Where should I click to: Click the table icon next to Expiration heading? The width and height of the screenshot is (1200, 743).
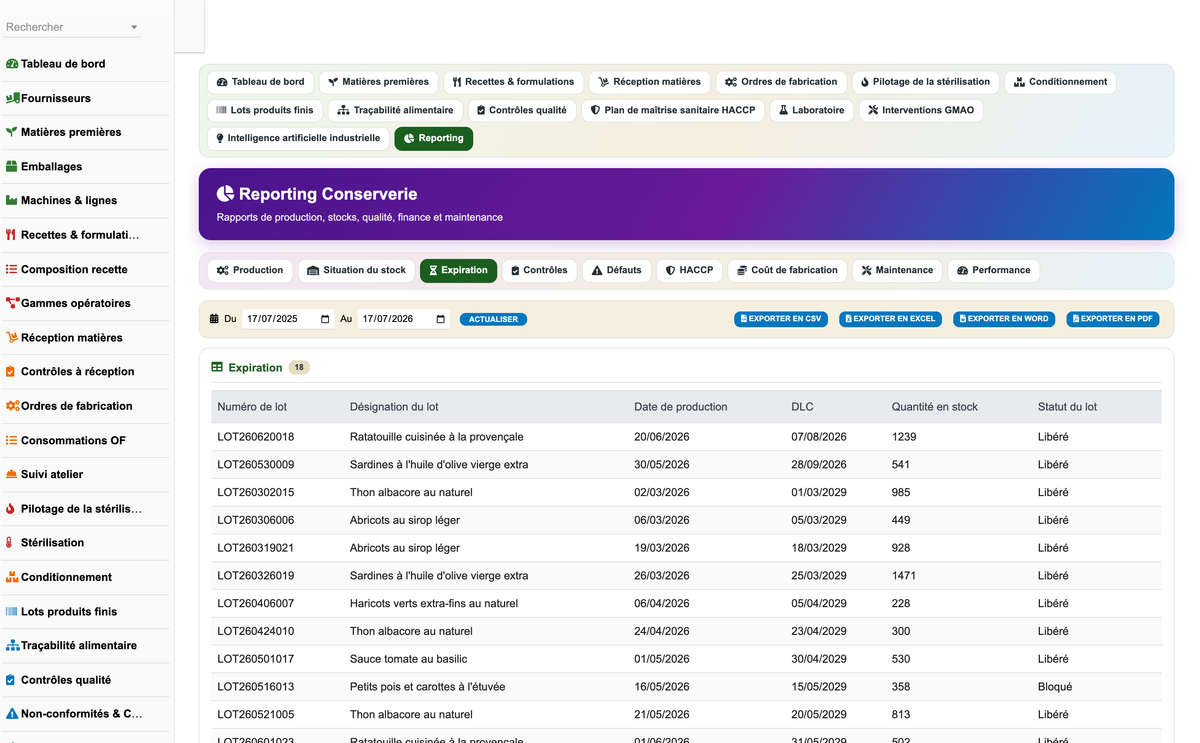click(x=217, y=368)
